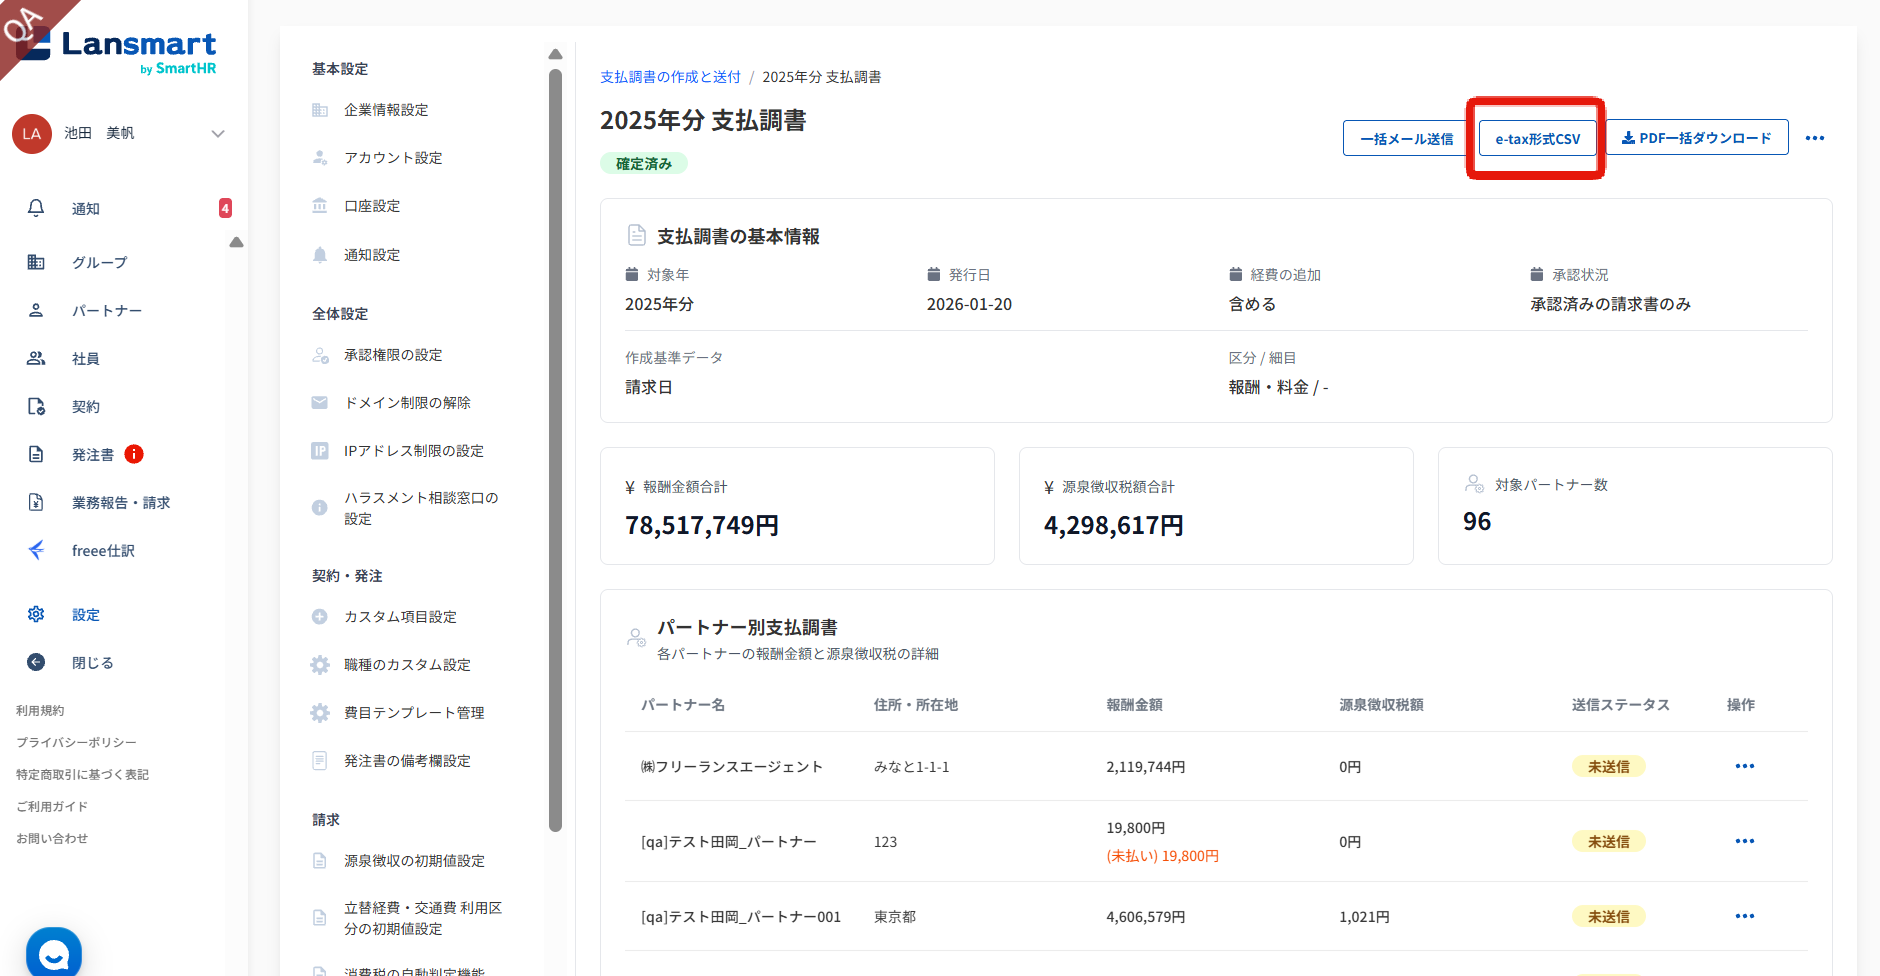Open row actions for [qa]テスト田岡_パートナー001

[1744, 916]
